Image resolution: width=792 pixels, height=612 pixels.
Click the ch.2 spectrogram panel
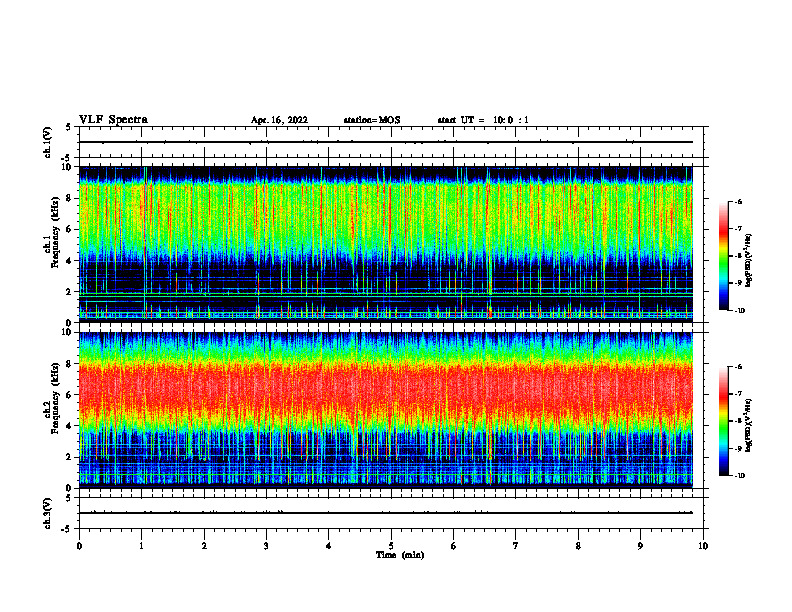pyautogui.click(x=386, y=410)
